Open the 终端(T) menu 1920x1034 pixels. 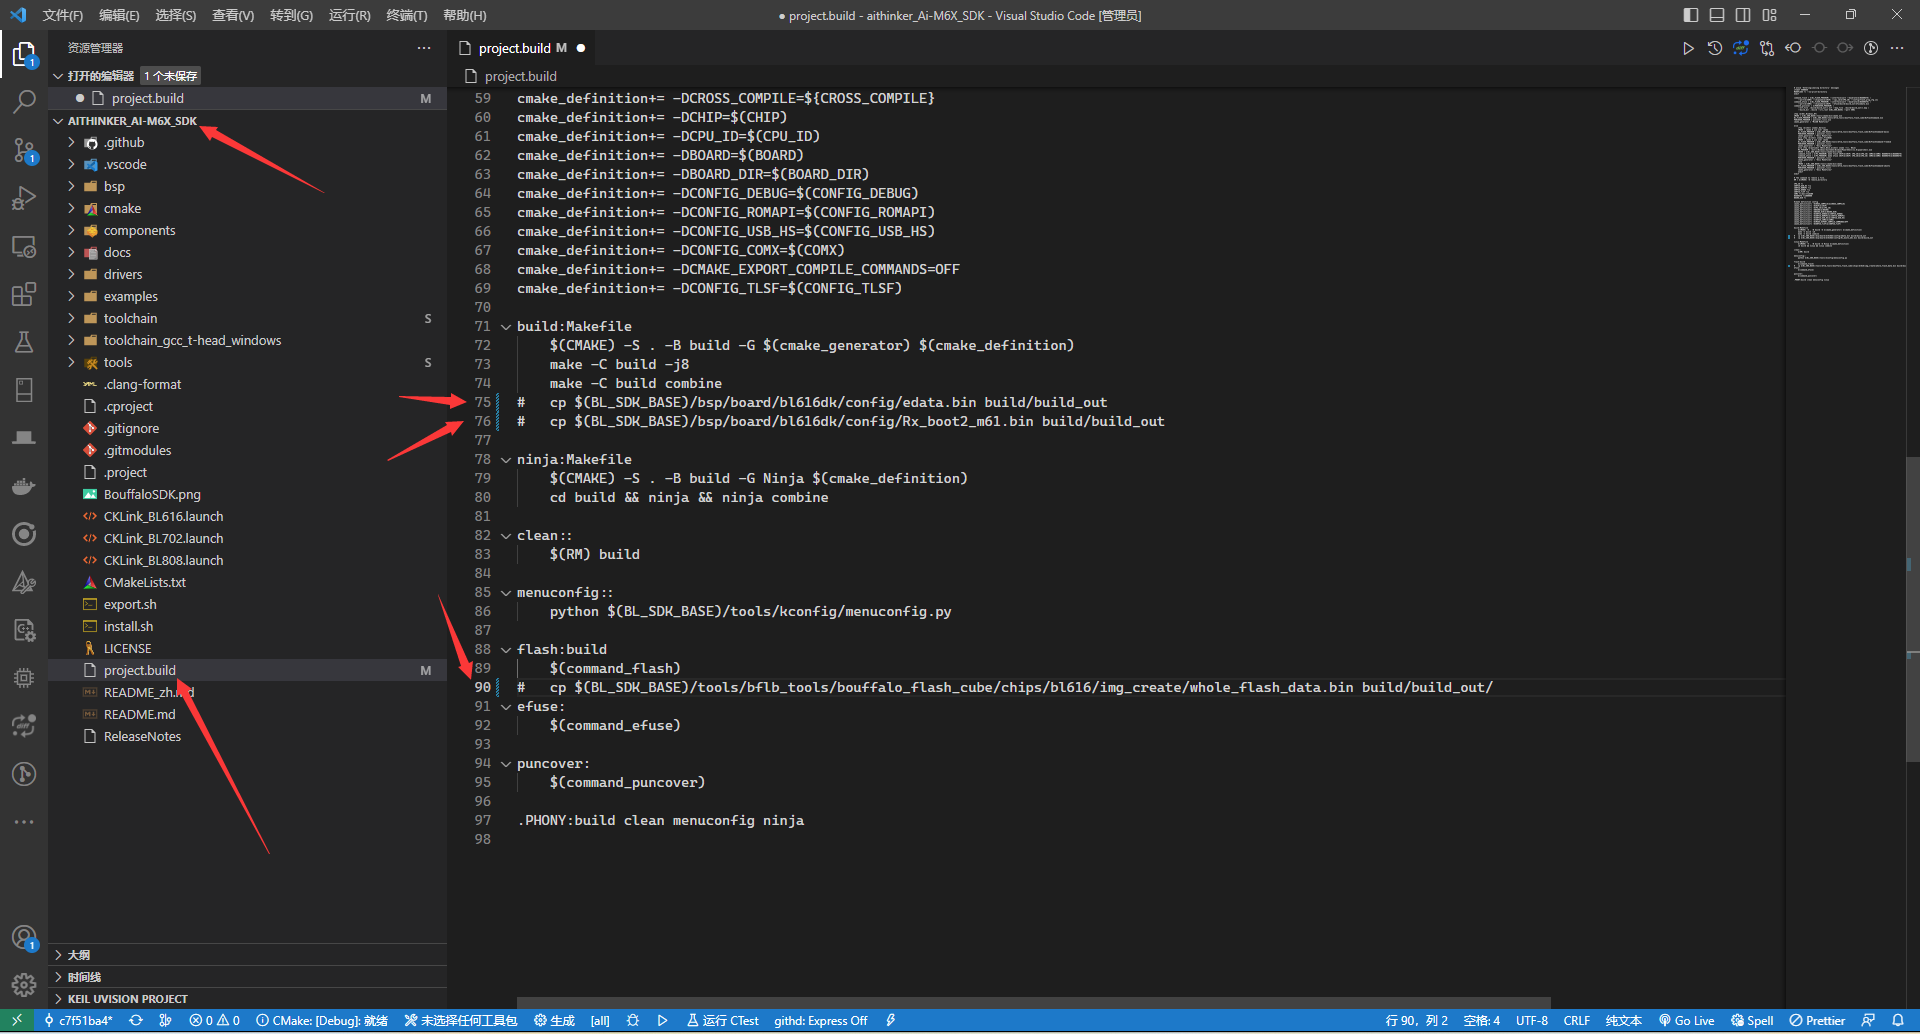pos(406,15)
